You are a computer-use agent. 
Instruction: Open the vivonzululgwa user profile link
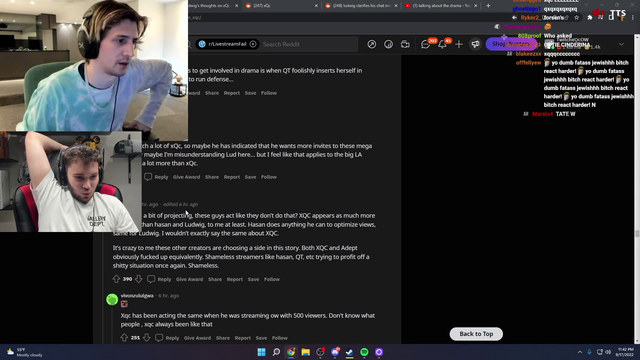[x=137, y=296]
